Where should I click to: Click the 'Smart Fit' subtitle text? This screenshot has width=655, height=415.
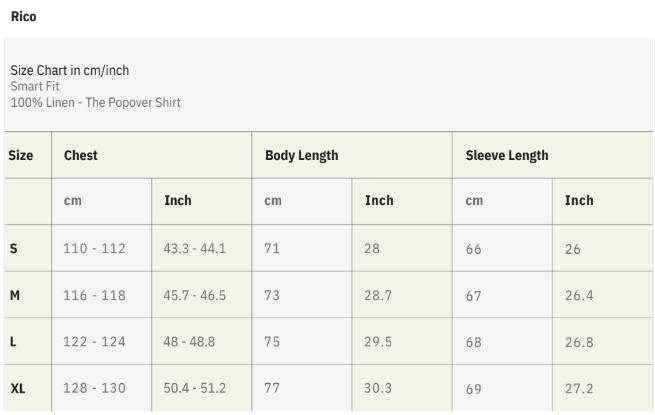coord(35,86)
